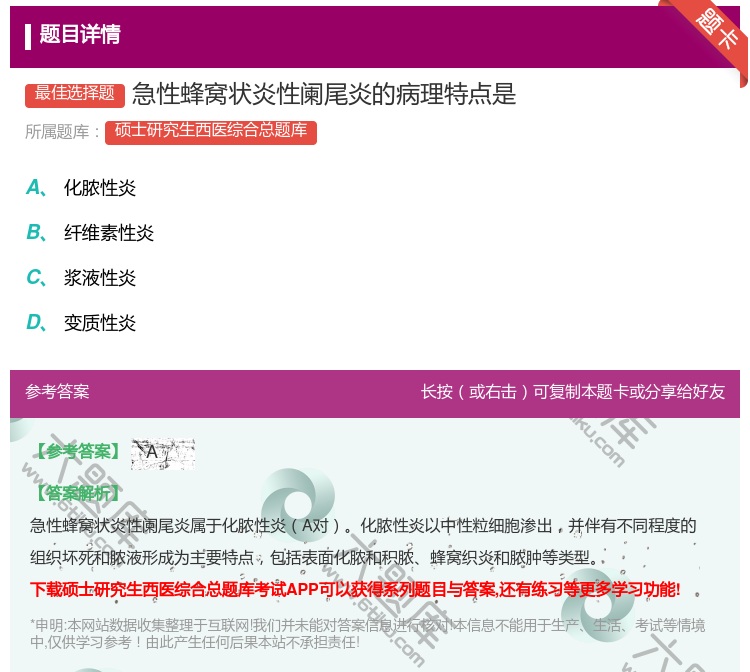Click the question text 急性蜂窝状炎性阑尾炎的病理特点是
The image size is (750, 672).
(x=324, y=94)
